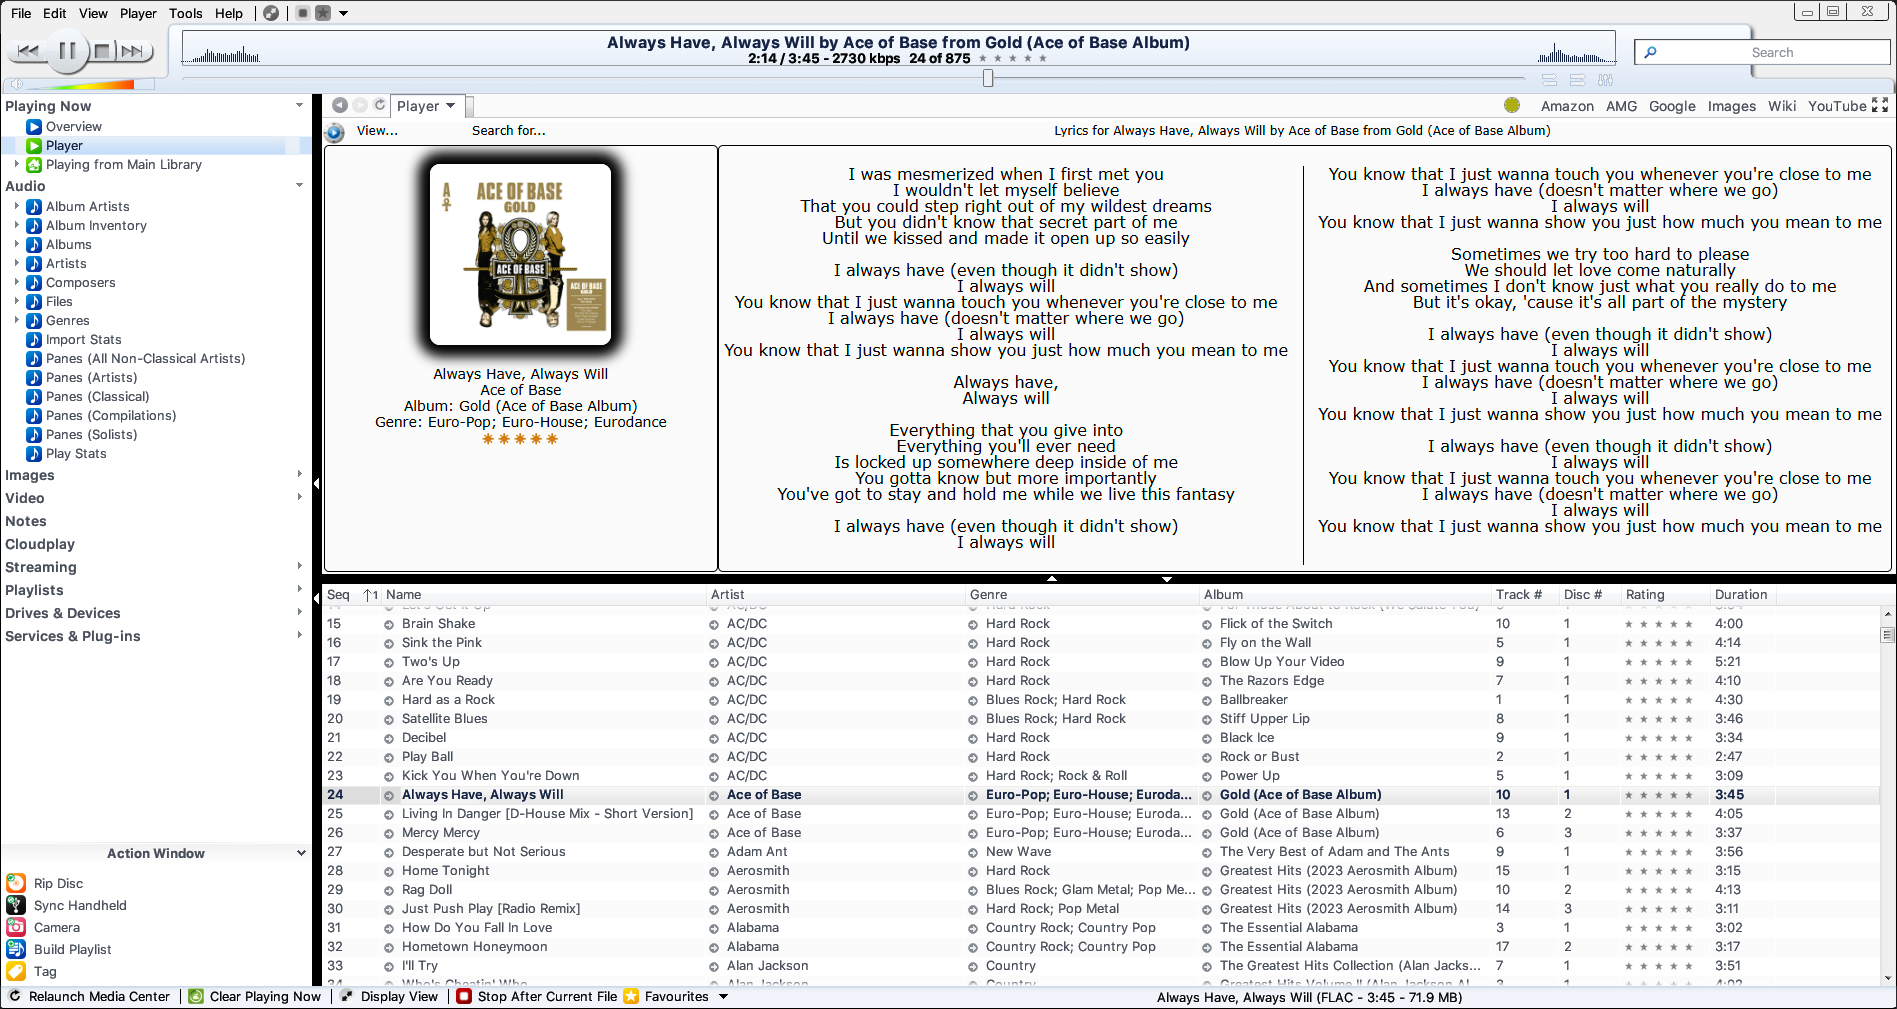
Task: Select track row Mercy Mercy
Action: click(x=1100, y=832)
